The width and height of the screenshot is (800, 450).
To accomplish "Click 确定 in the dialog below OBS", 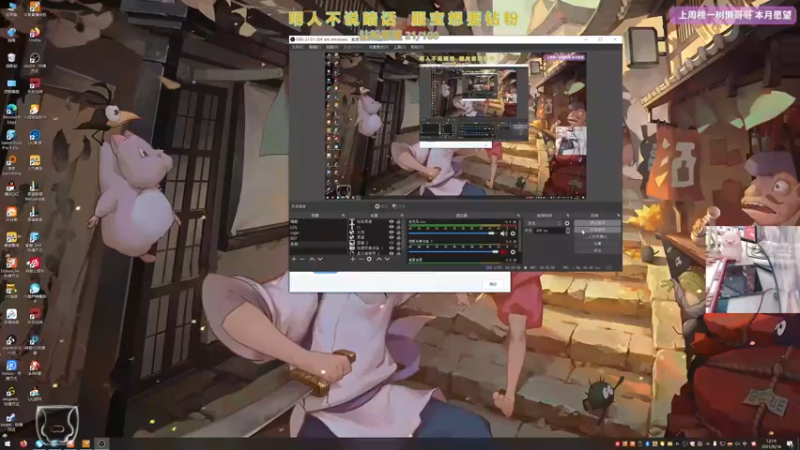I will 493,284.
